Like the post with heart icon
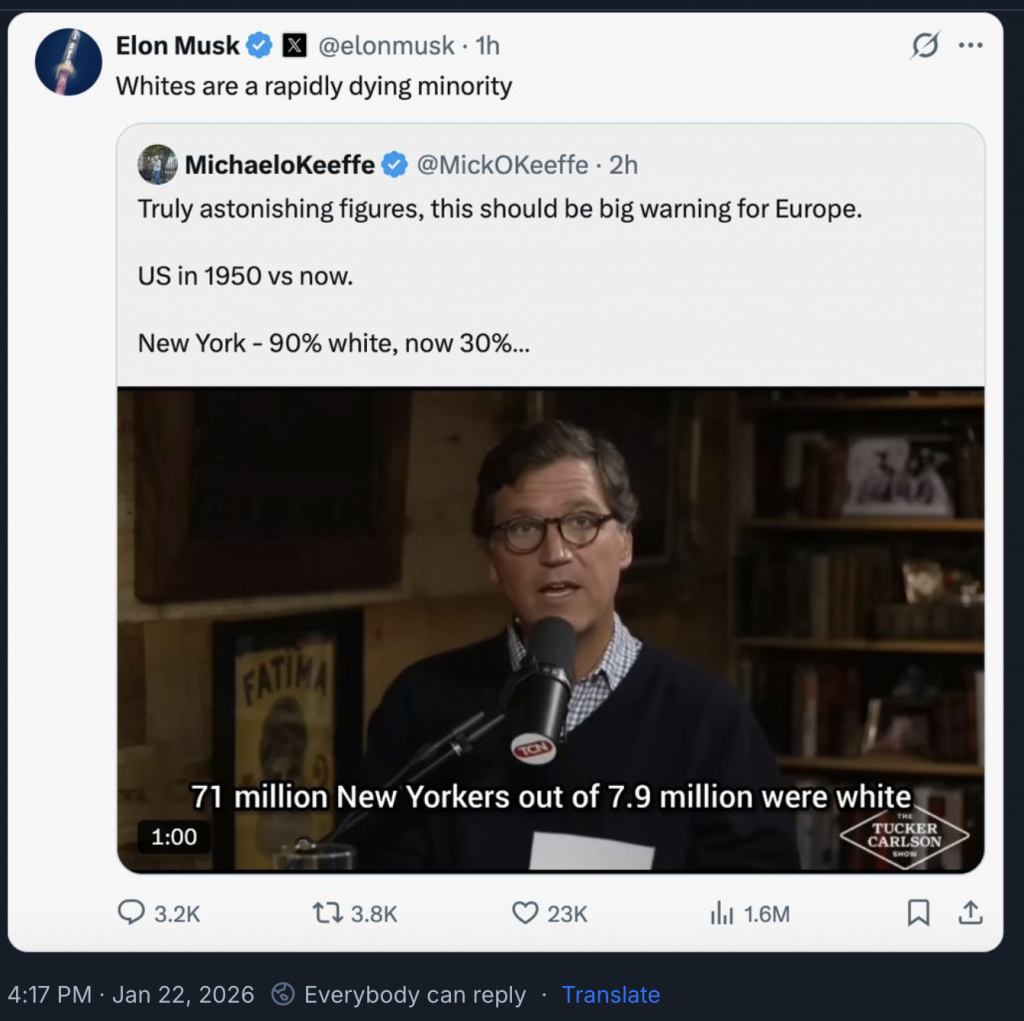The height and width of the screenshot is (1021, 1024). point(526,912)
